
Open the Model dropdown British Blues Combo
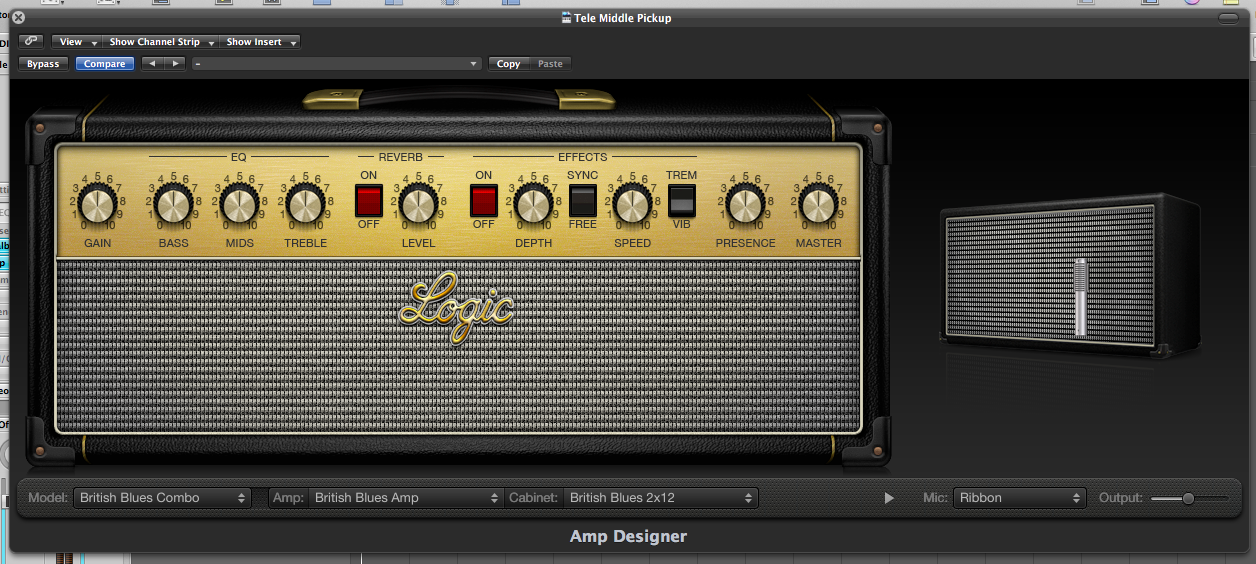click(162, 497)
